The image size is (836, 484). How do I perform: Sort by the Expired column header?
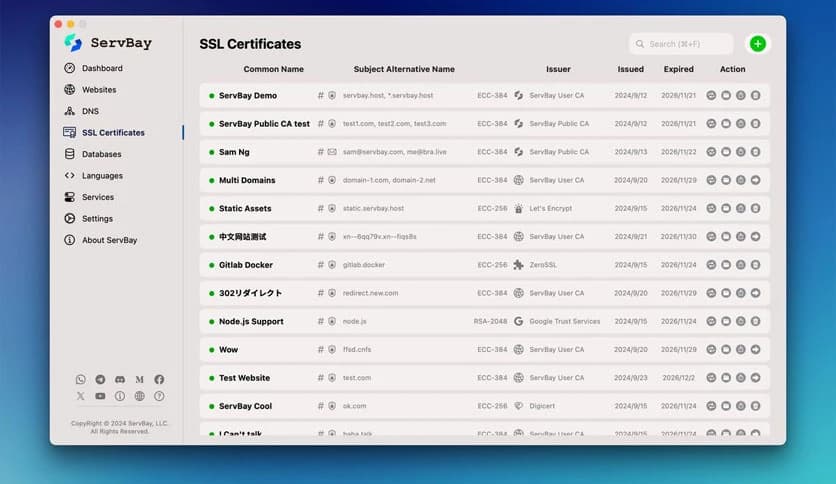coord(678,70)
